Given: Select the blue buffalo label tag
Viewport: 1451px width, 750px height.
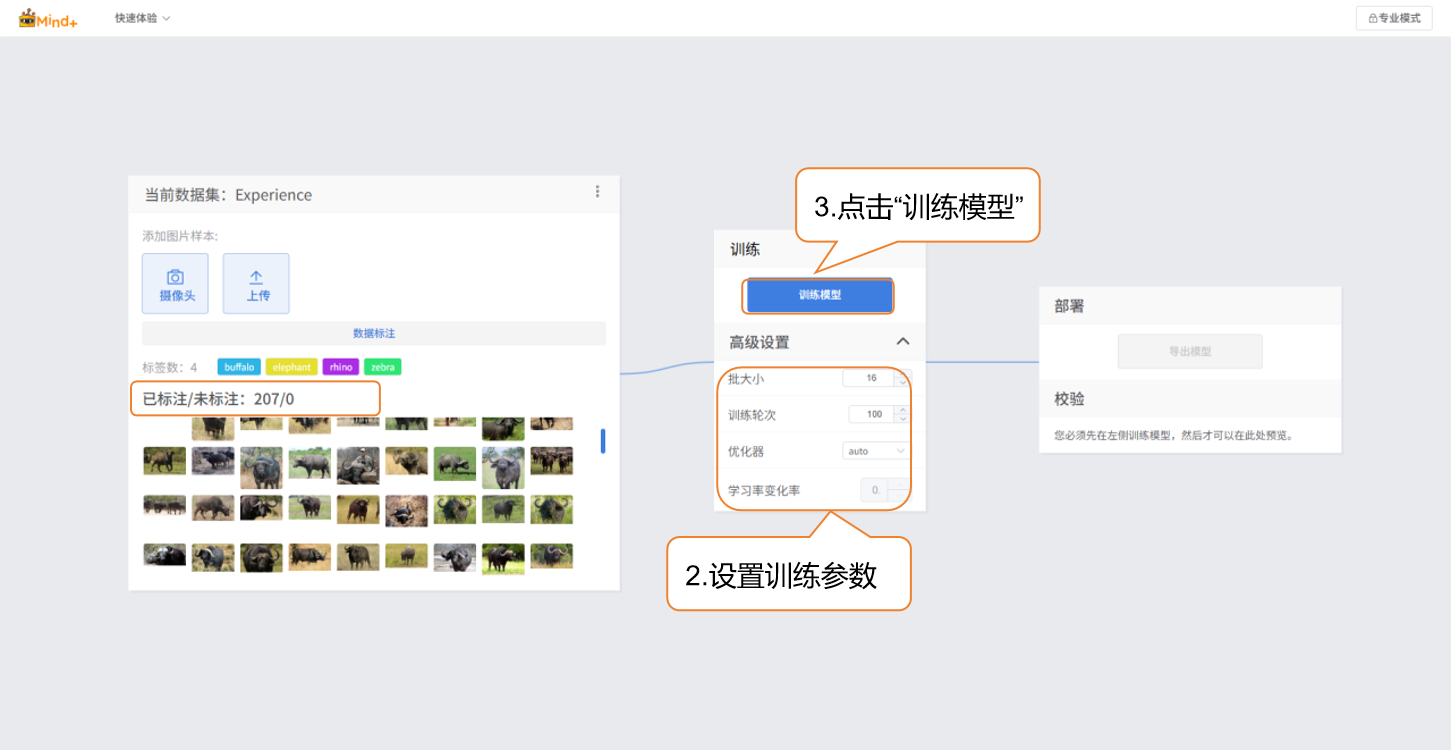Looking at the screenshot, I should (x=239, y=367).
